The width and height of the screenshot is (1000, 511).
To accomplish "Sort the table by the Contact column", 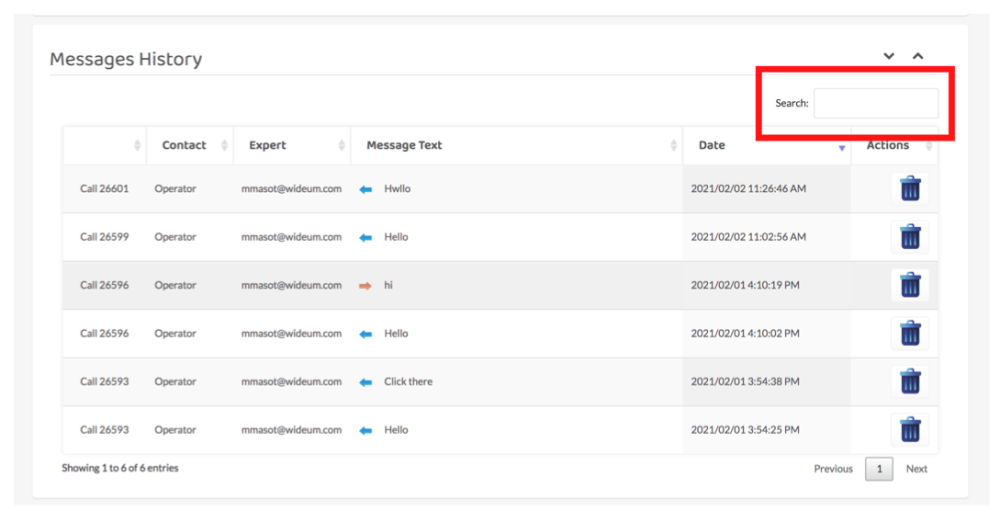I will click(x=184, y=145).
